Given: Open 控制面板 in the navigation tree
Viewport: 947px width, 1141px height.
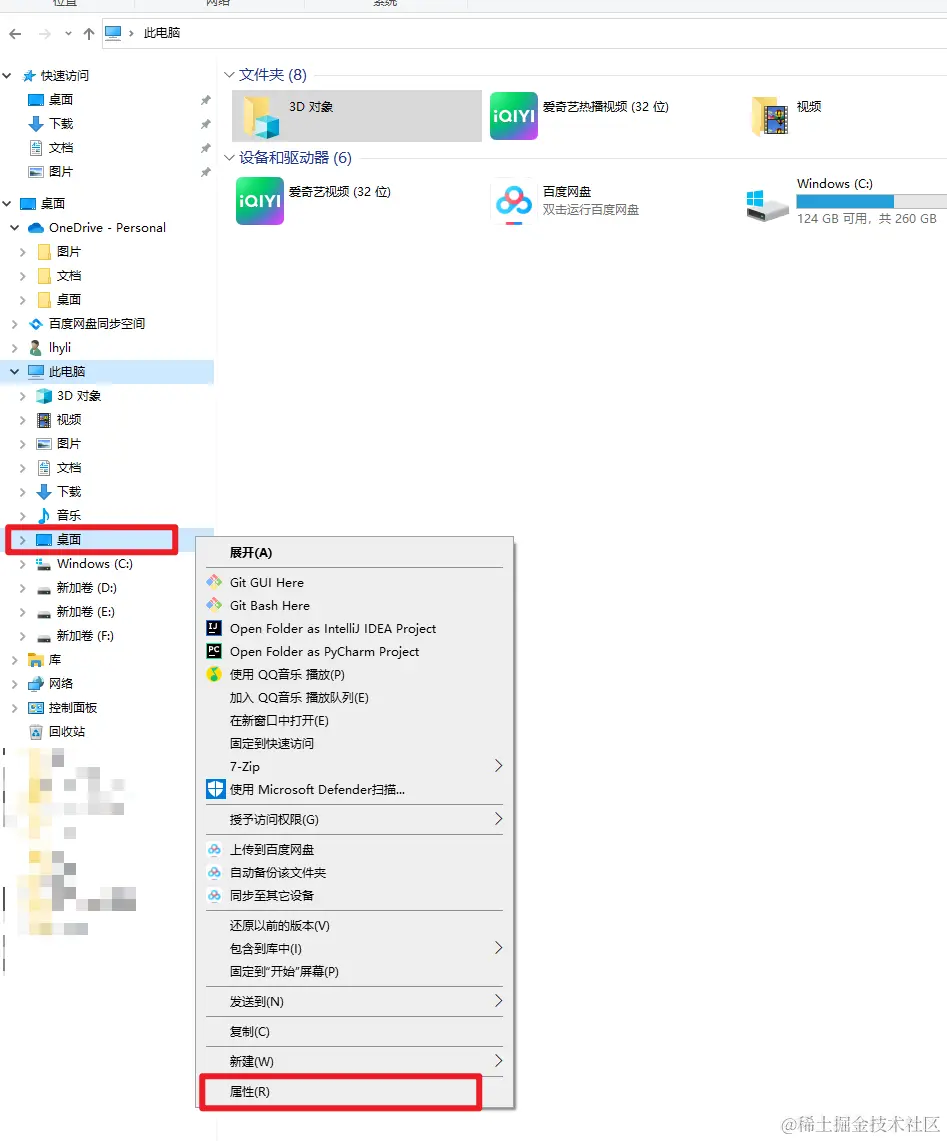Looking at the screenshot, I should point(73,708).
